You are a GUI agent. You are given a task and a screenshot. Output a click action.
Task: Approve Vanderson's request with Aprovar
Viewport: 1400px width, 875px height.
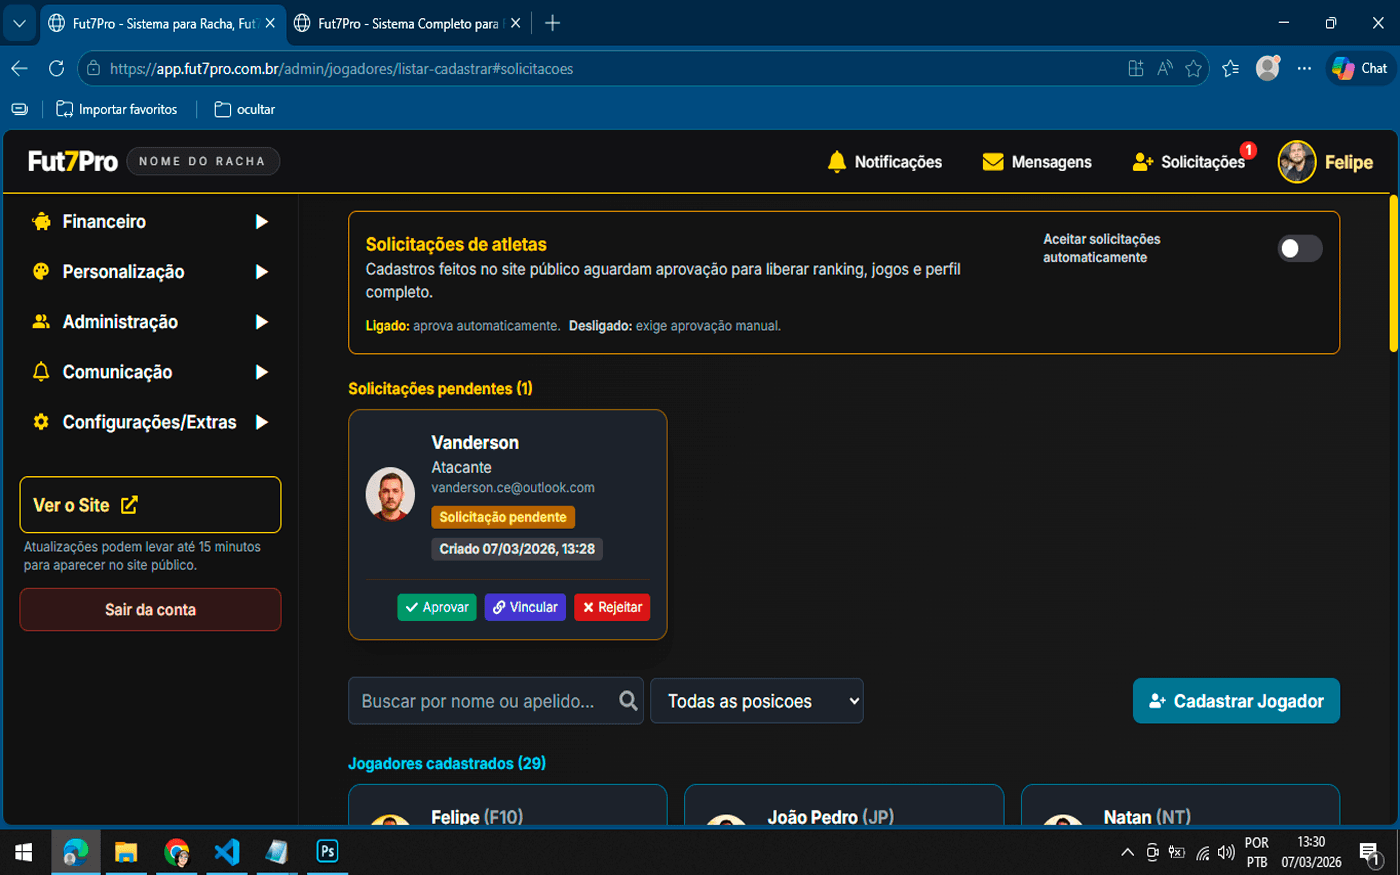[437, 607]
